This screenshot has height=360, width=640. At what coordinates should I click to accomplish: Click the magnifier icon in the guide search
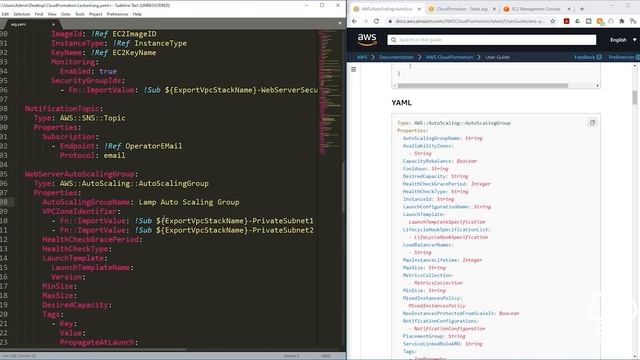[393, 40]
